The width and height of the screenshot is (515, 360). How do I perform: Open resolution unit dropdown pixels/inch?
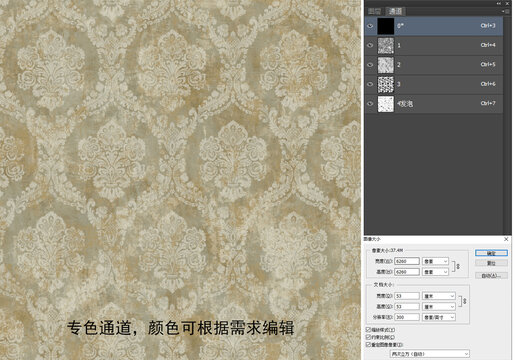click(439, 317)
